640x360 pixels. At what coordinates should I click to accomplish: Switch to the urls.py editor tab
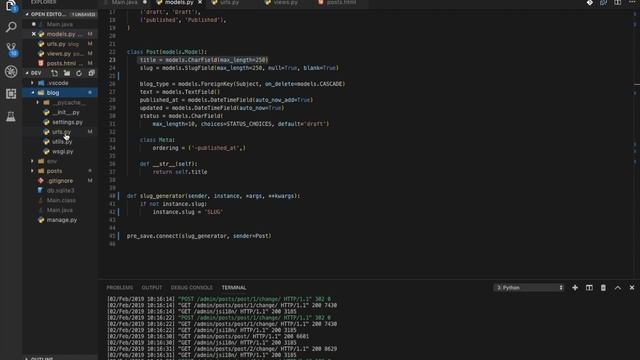[x=229, y=2]
